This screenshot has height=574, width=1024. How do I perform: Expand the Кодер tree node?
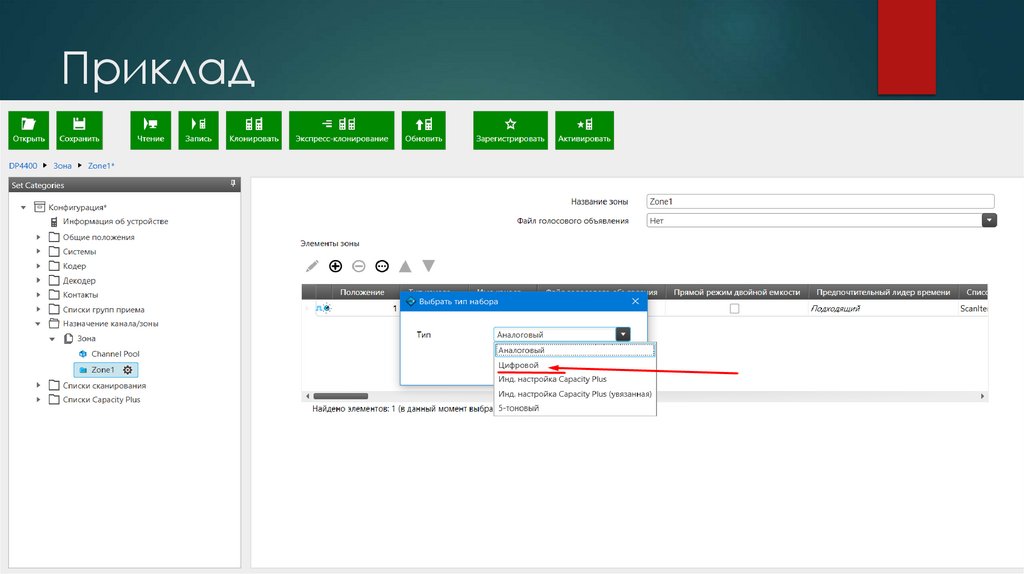(38, 266)
